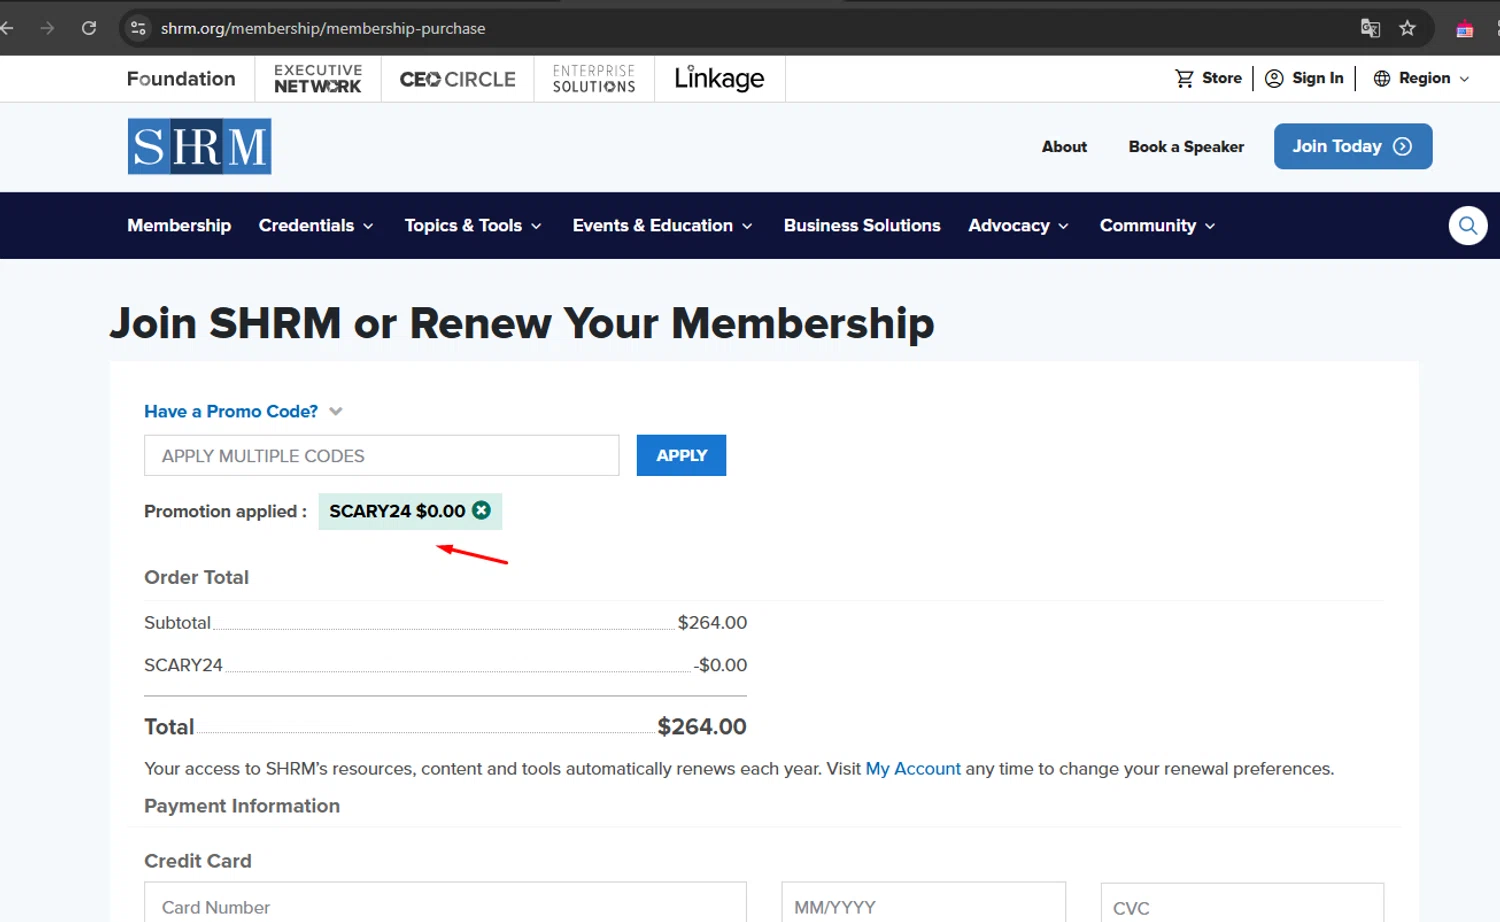Click the About link
Viewport: 1500px width, 922px height.
[1064, 146]
